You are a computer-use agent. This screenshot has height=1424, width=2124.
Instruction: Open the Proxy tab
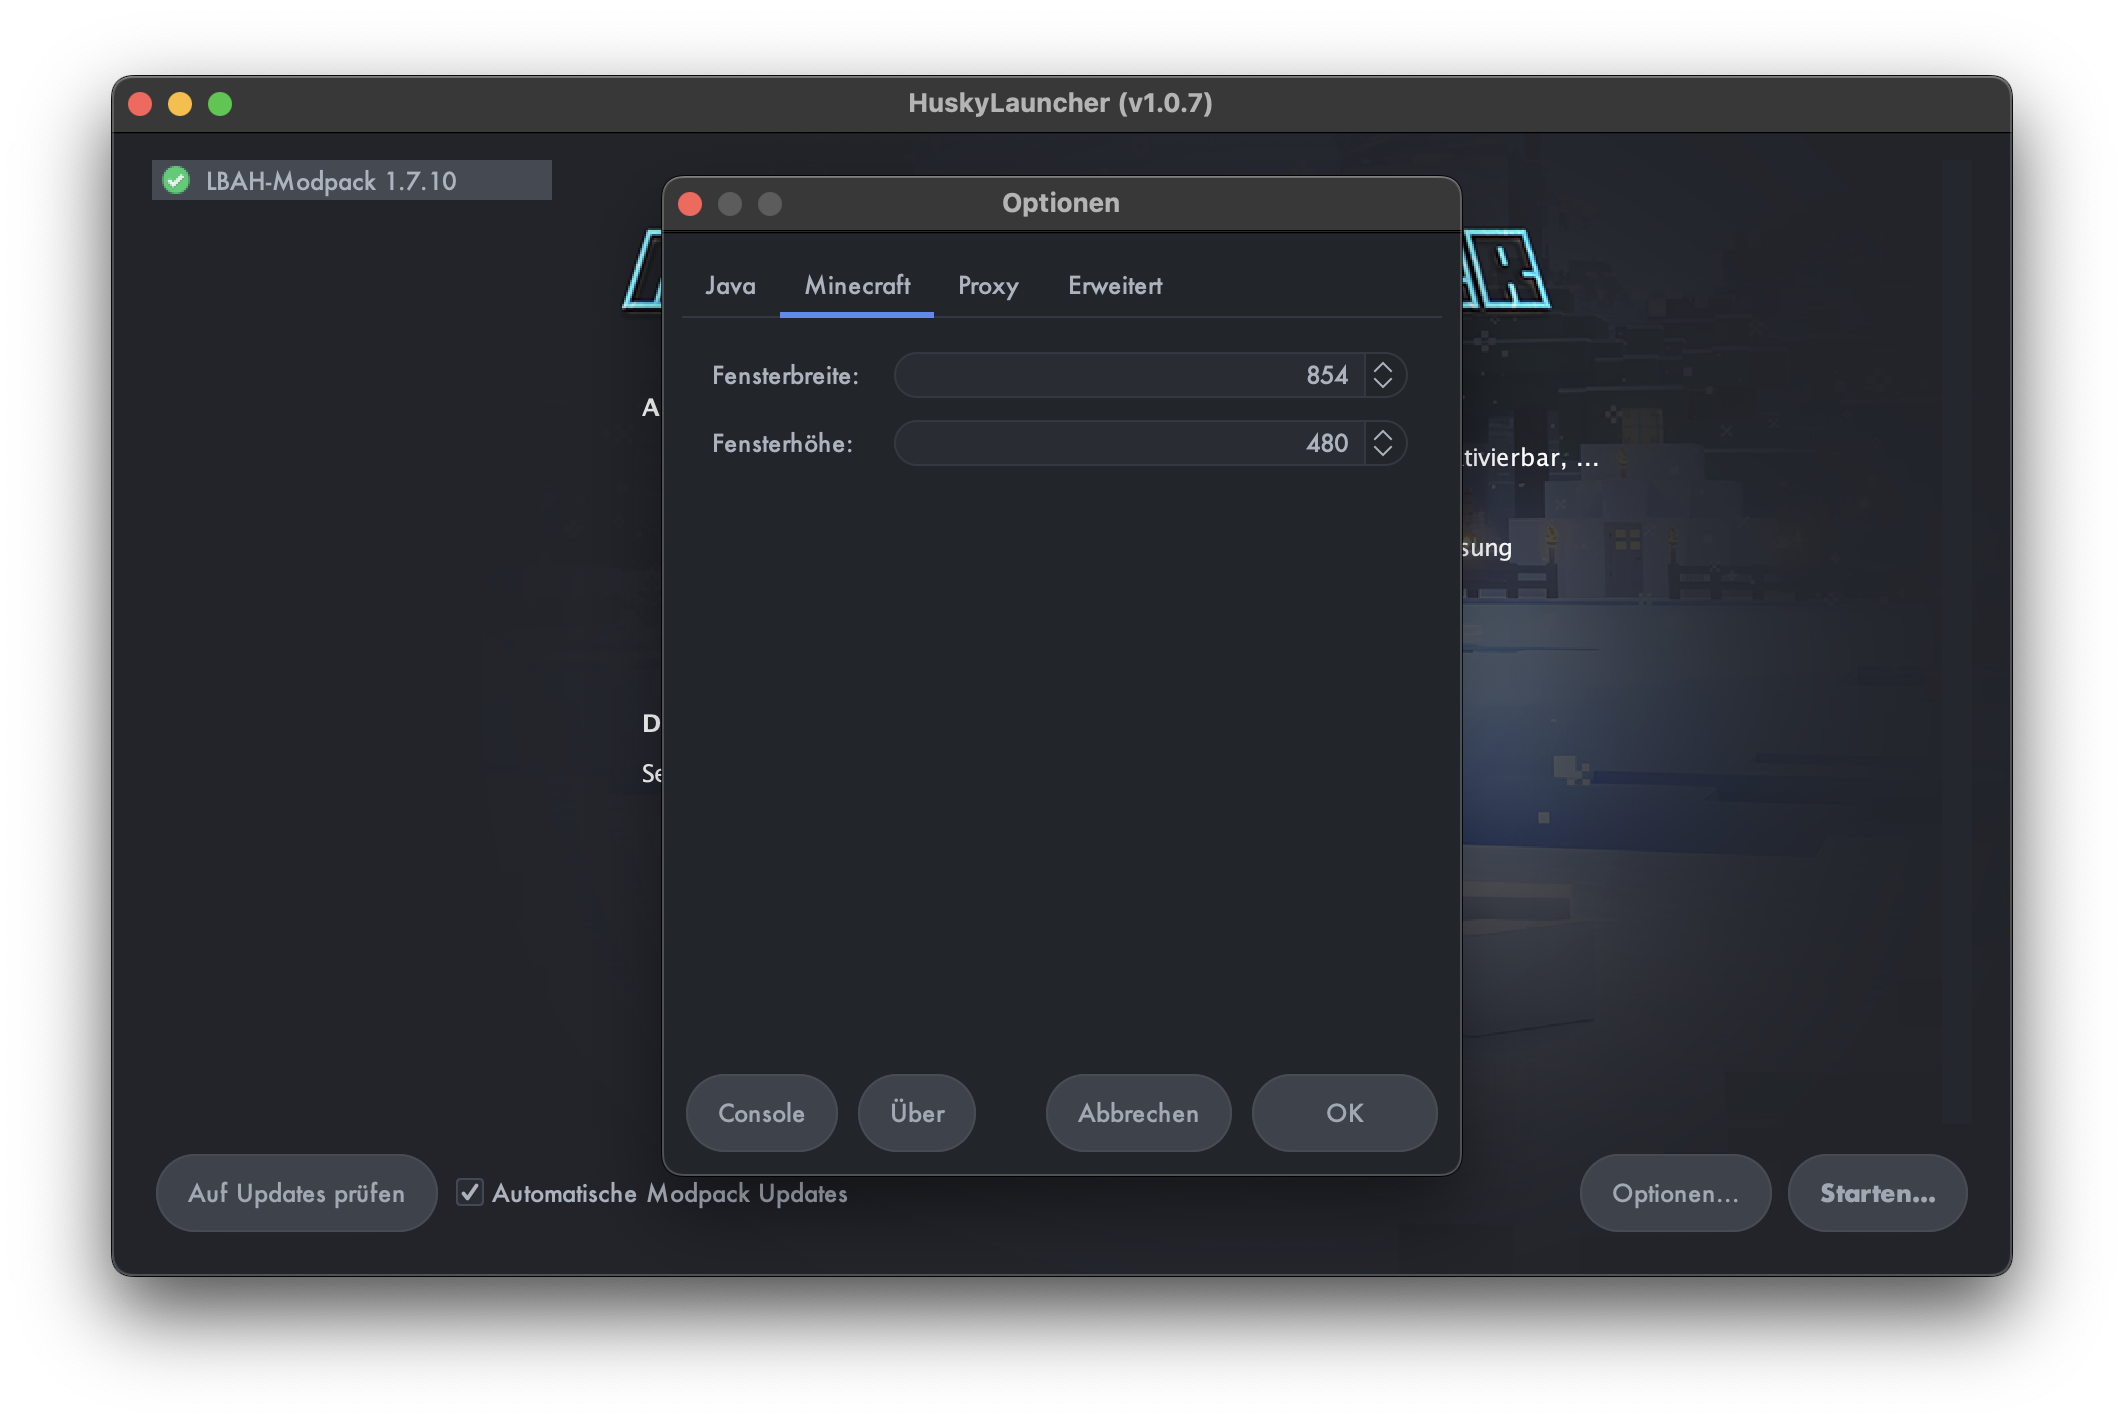click(988, 286)
